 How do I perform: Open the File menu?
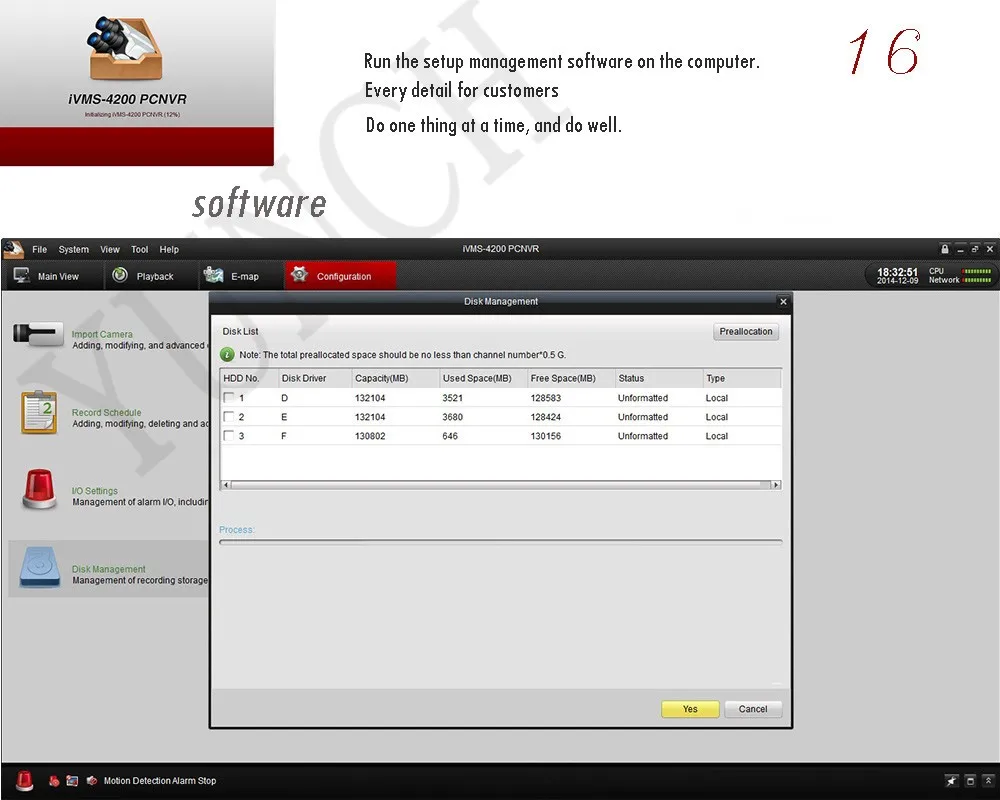[x=40, y=249]
